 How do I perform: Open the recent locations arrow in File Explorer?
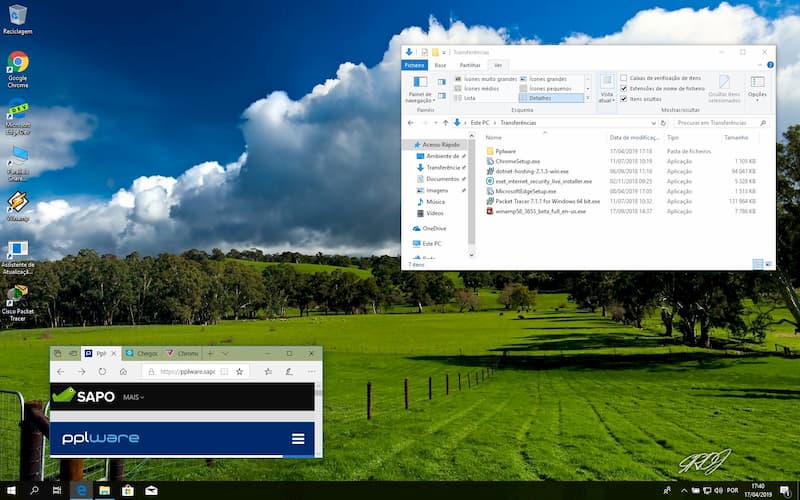point(436,123)
